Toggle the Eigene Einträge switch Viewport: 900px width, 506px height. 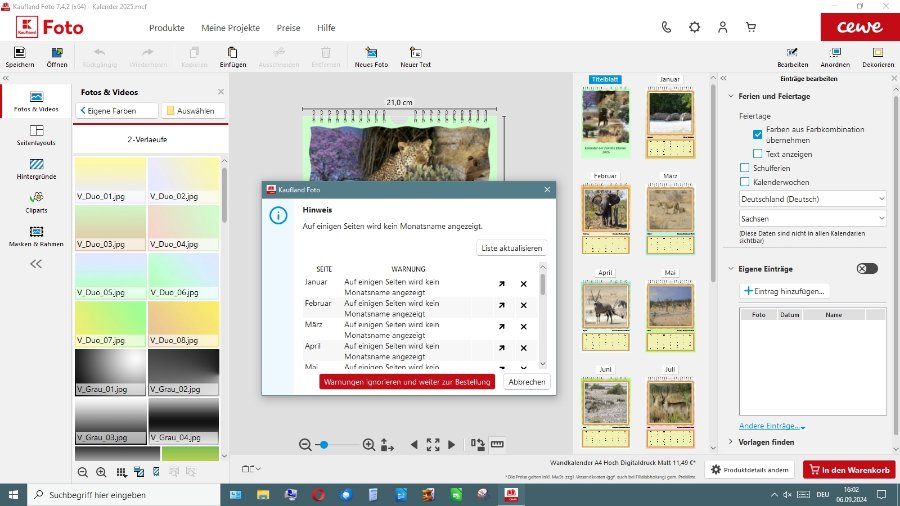point(867,268)
